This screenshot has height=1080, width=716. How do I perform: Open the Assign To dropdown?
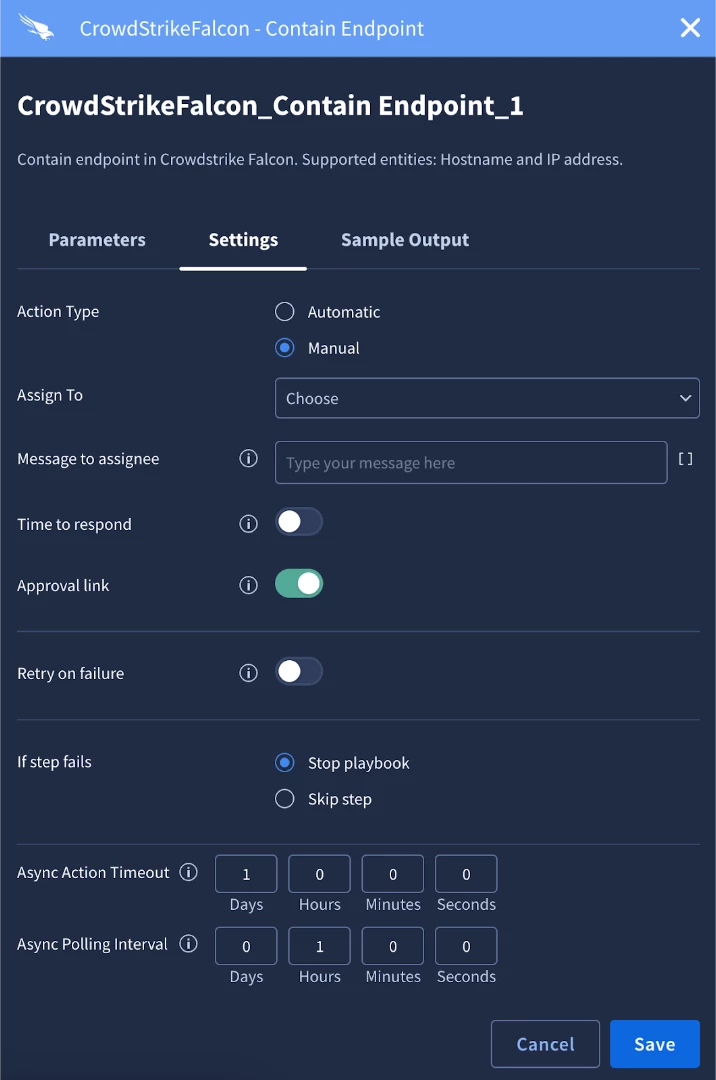tap(487, 398)
